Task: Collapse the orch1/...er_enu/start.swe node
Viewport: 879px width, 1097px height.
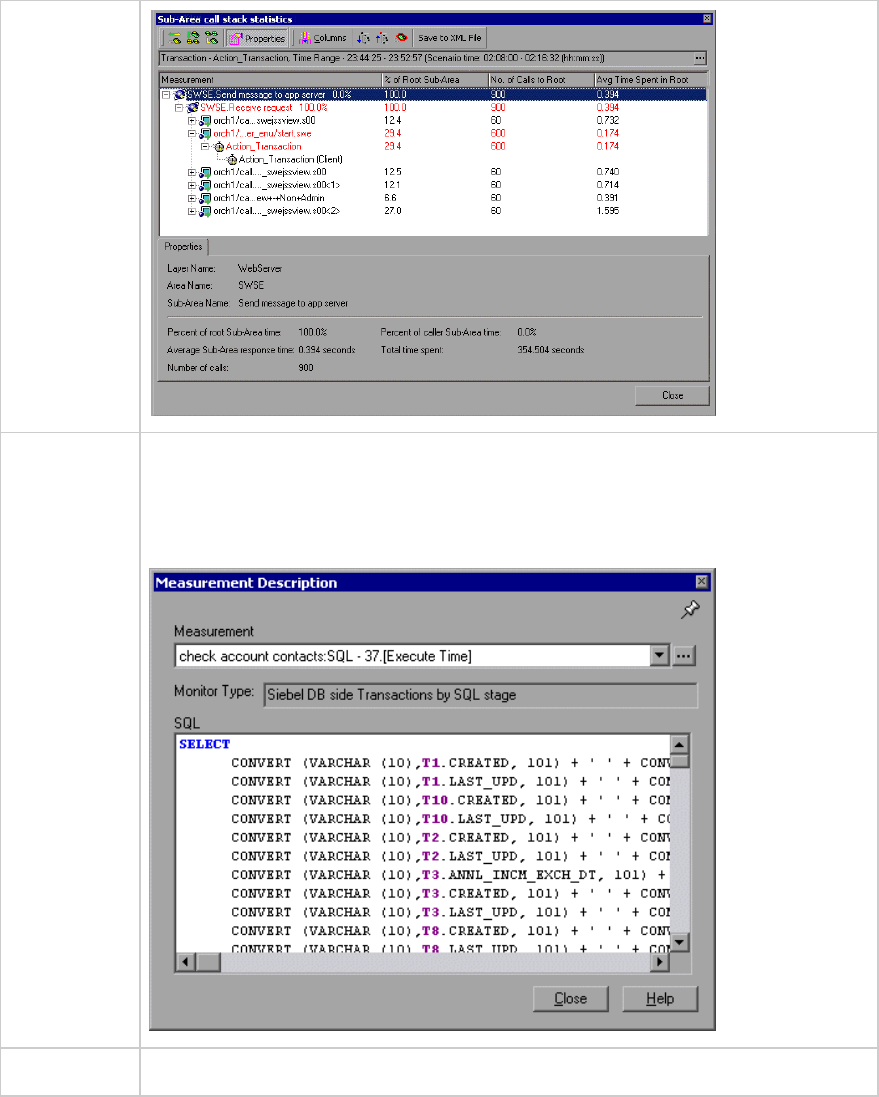Action: click(x=192, y=134)
